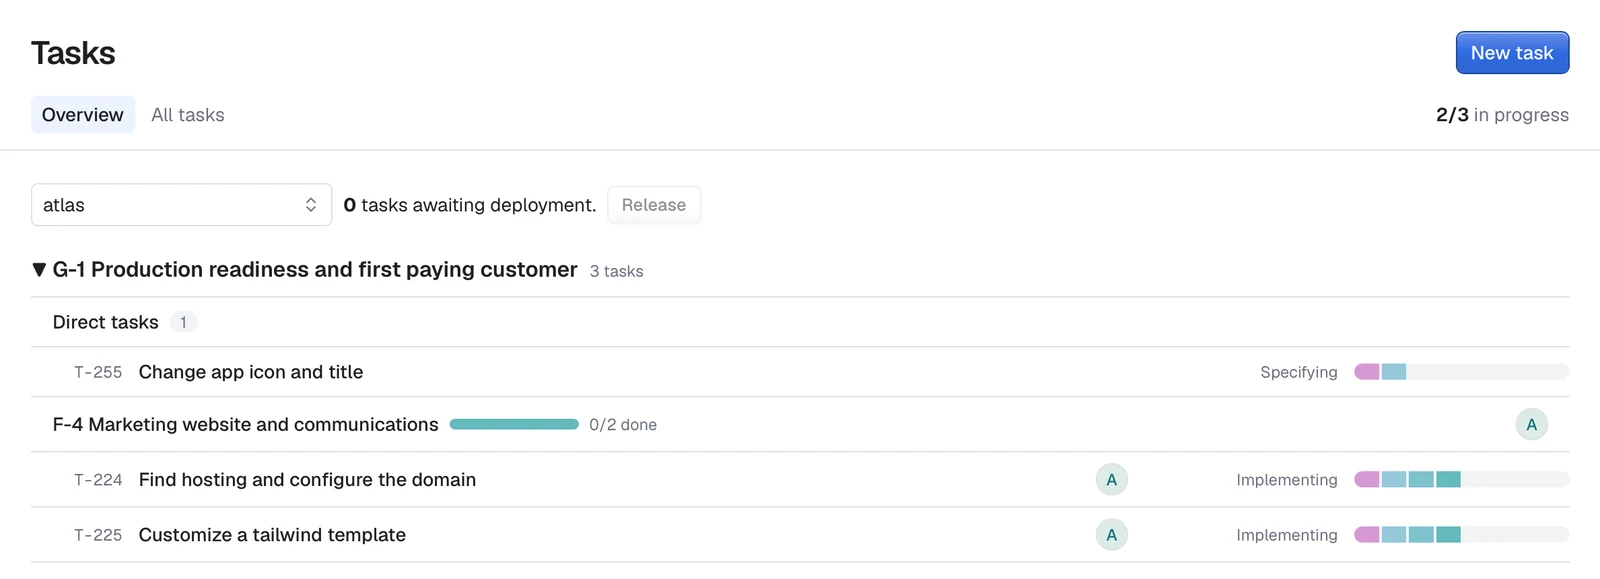1600x579 pixels.
Task: Open the atlas project dropdown
Action: pyautogui.click(x=181, y=205)
